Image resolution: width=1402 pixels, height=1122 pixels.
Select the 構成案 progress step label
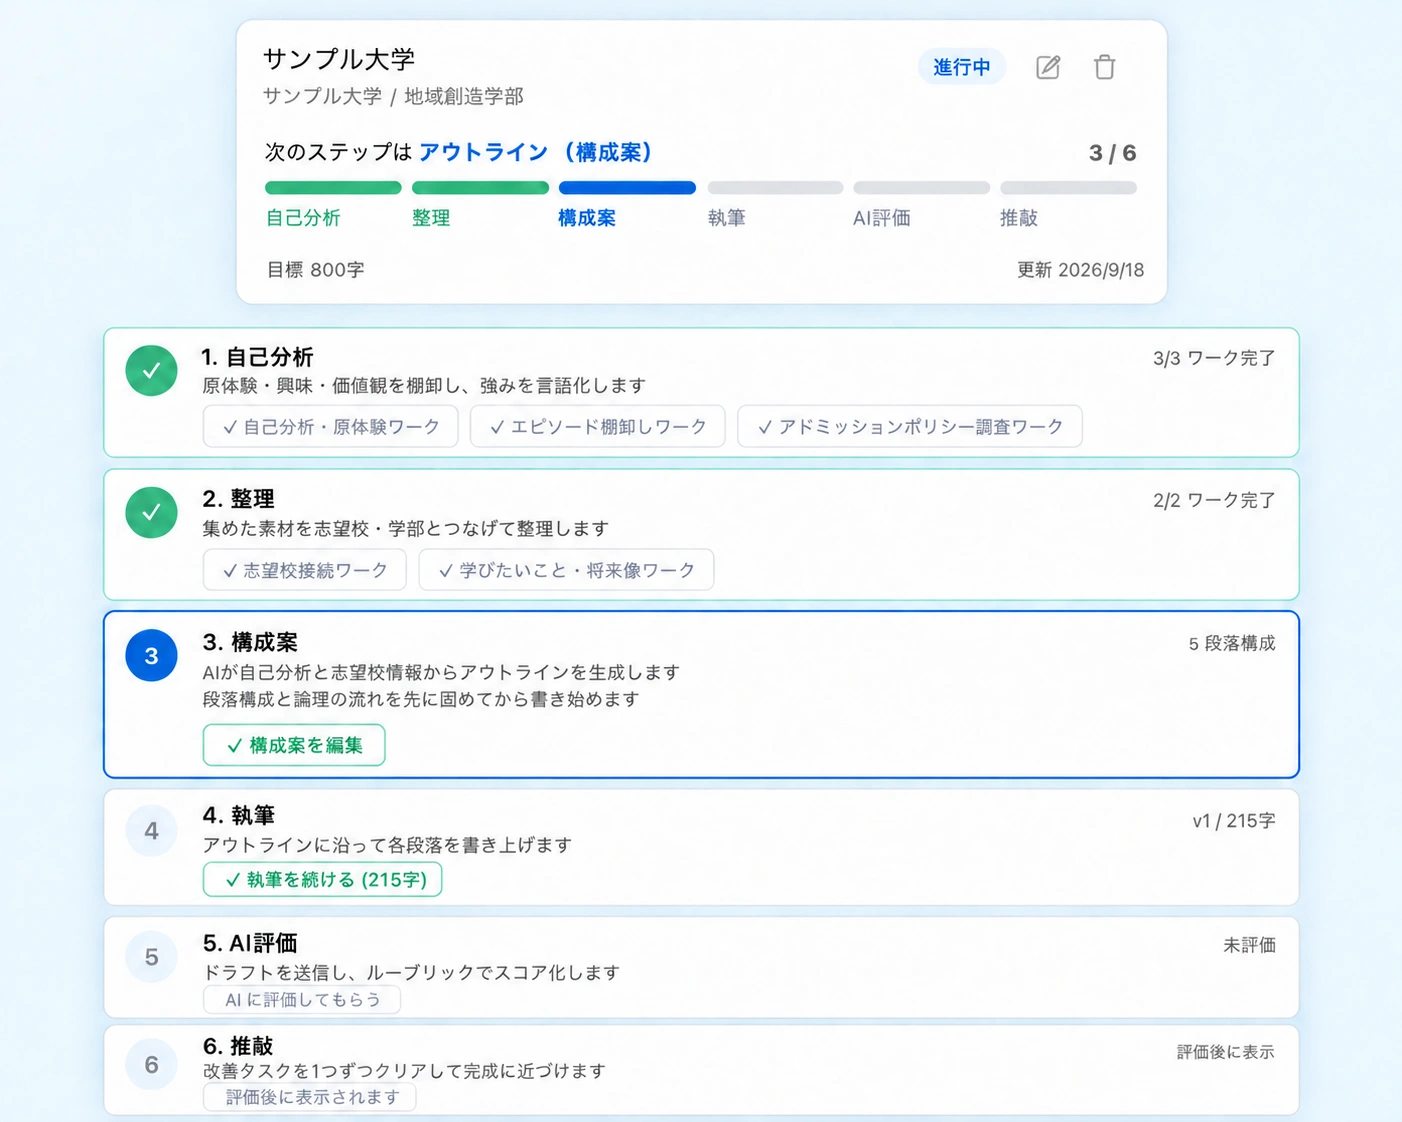coord(587,218)
